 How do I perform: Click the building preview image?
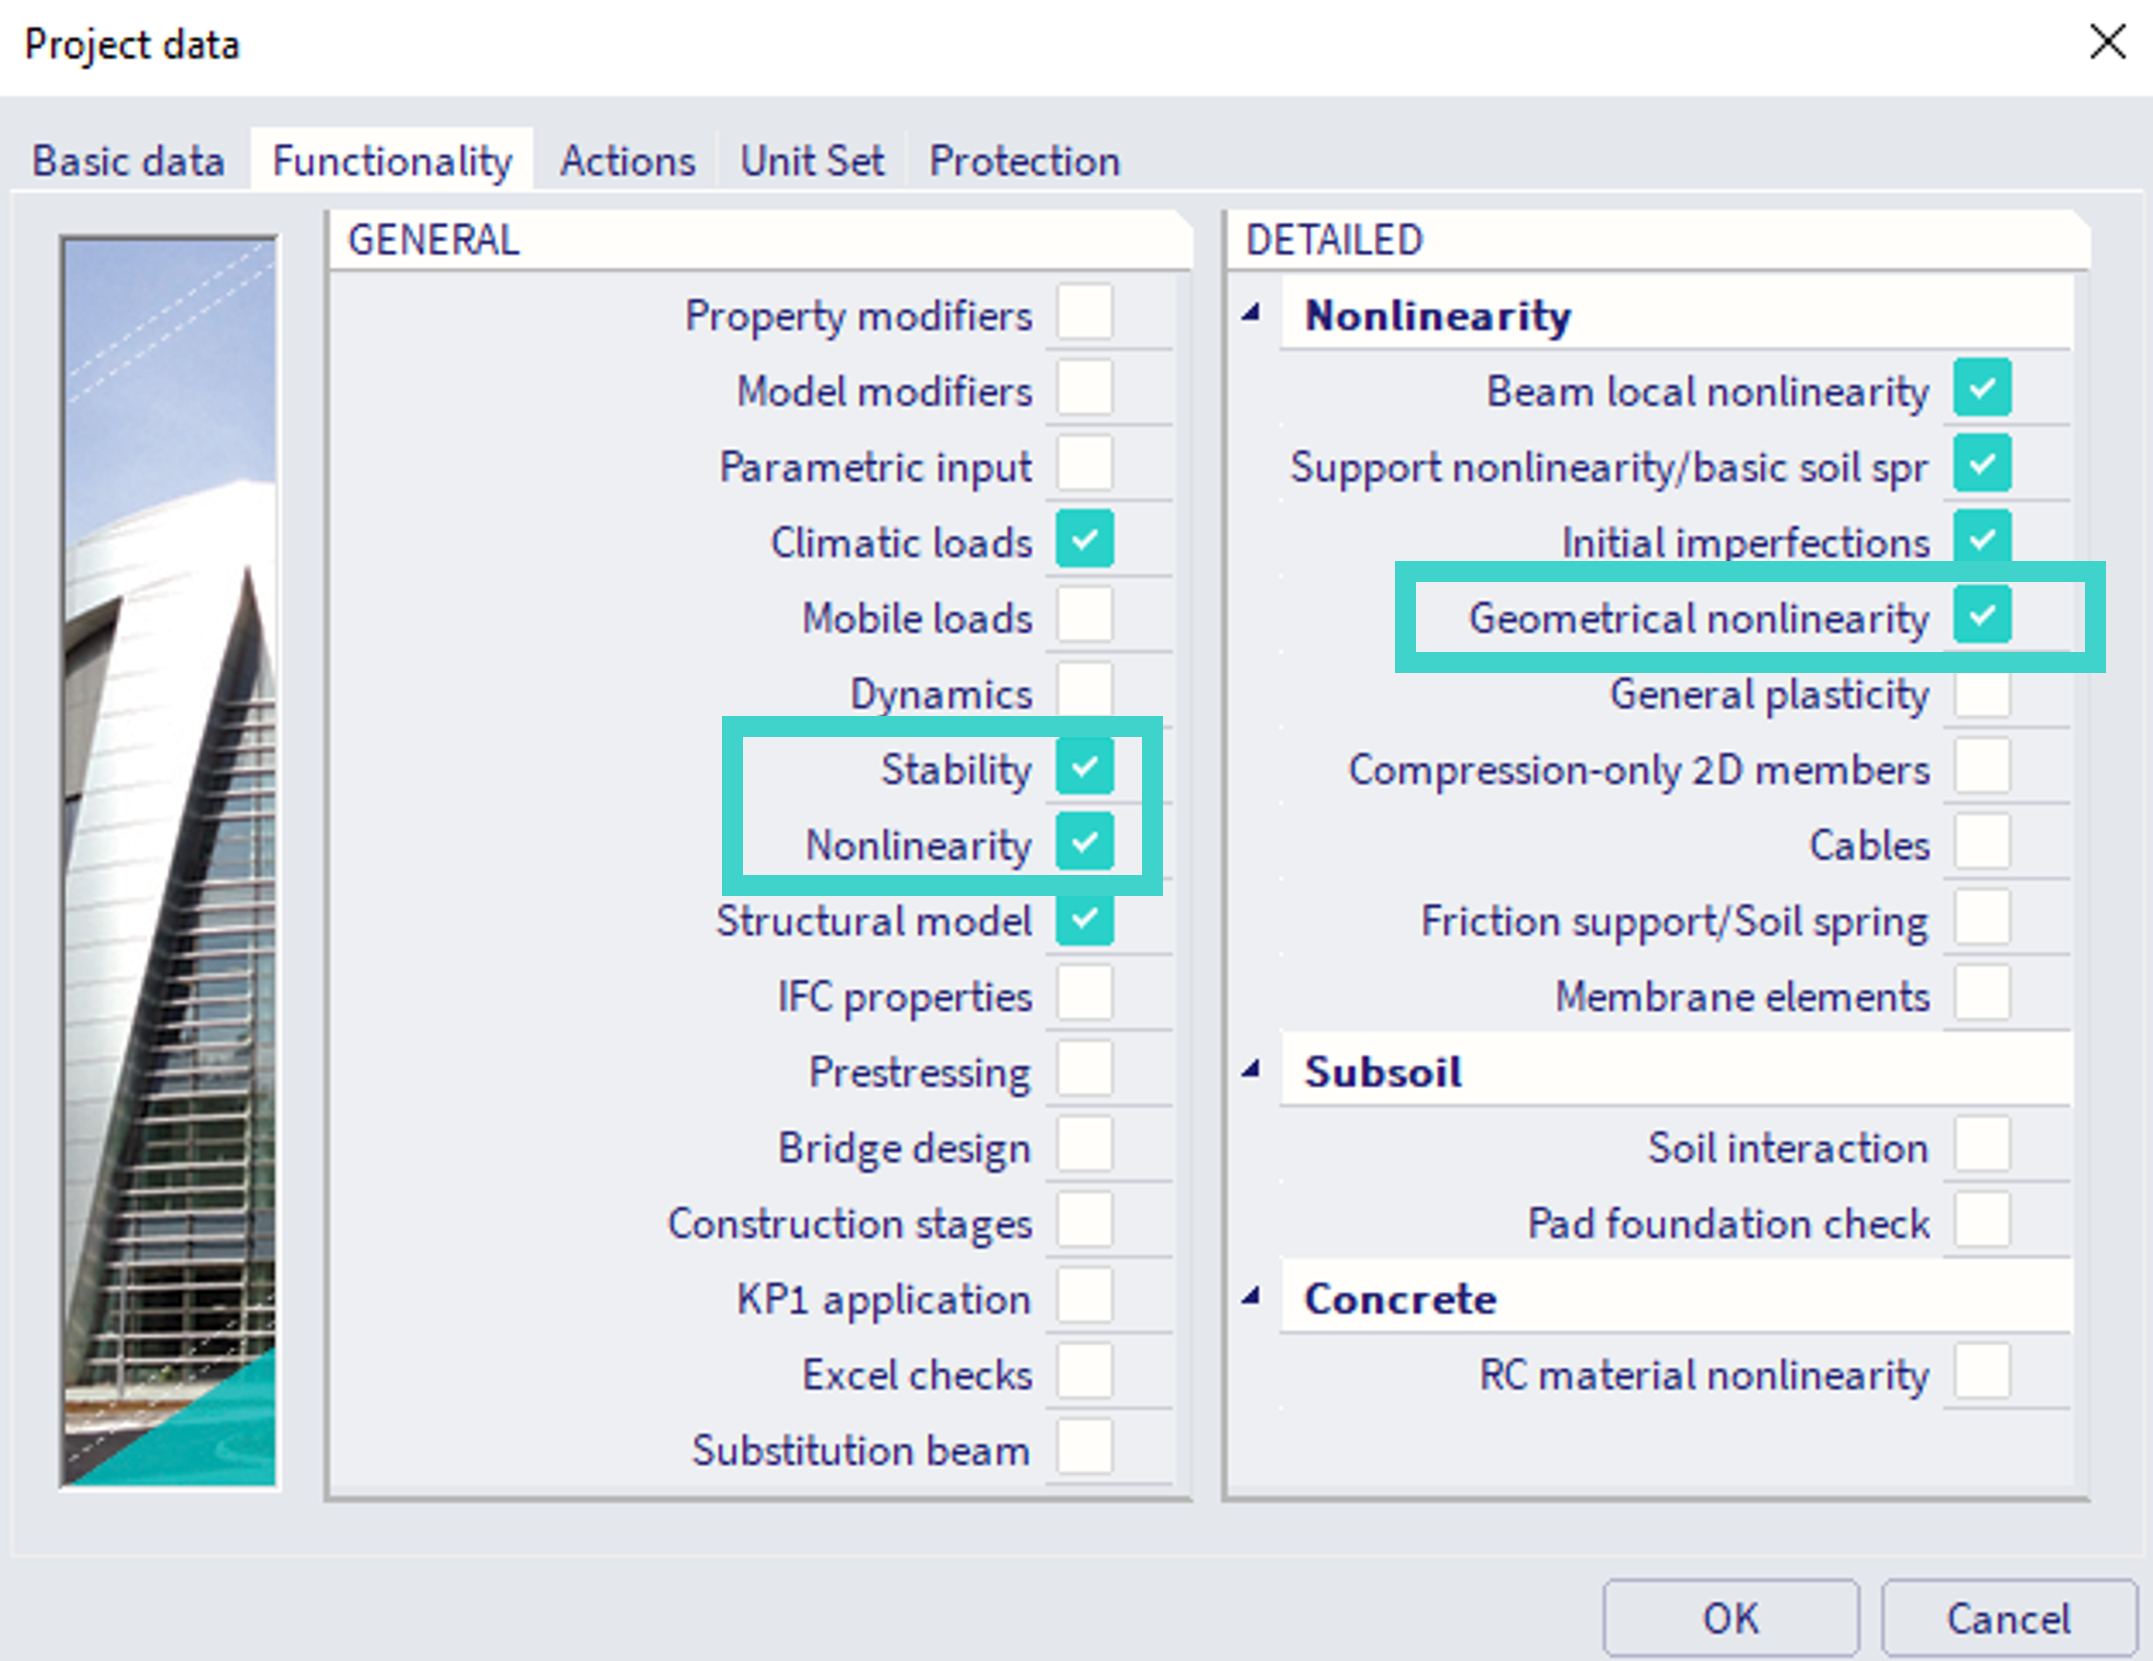pos(170,860)
